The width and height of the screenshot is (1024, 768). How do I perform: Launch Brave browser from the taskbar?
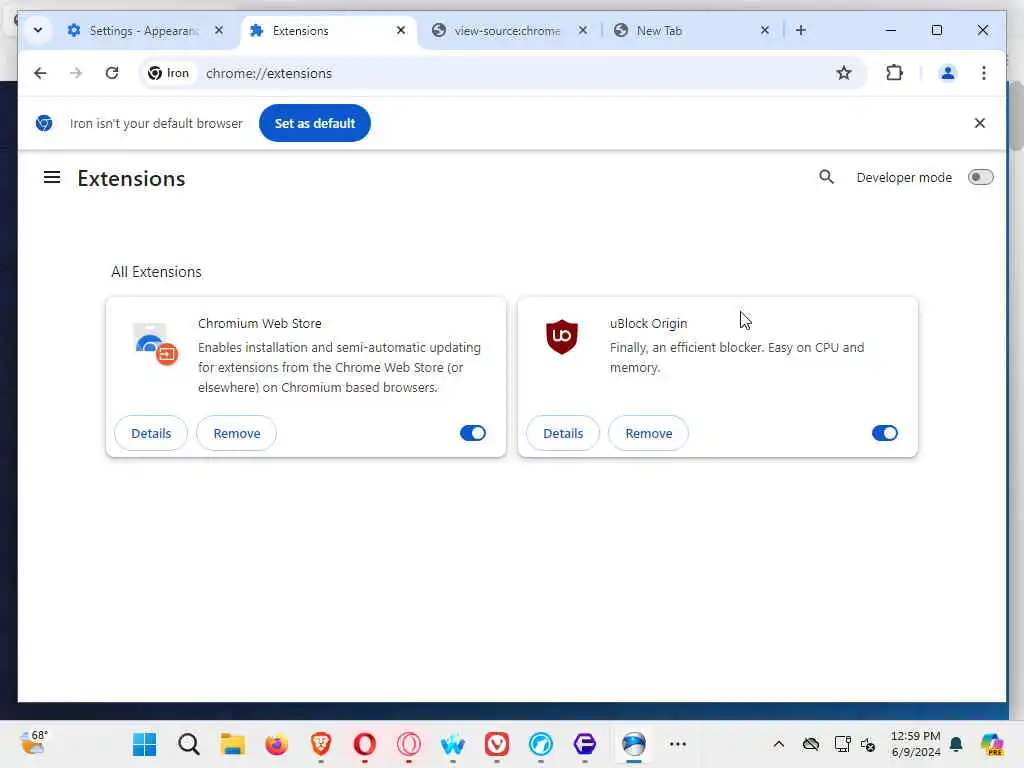(321, 744)
